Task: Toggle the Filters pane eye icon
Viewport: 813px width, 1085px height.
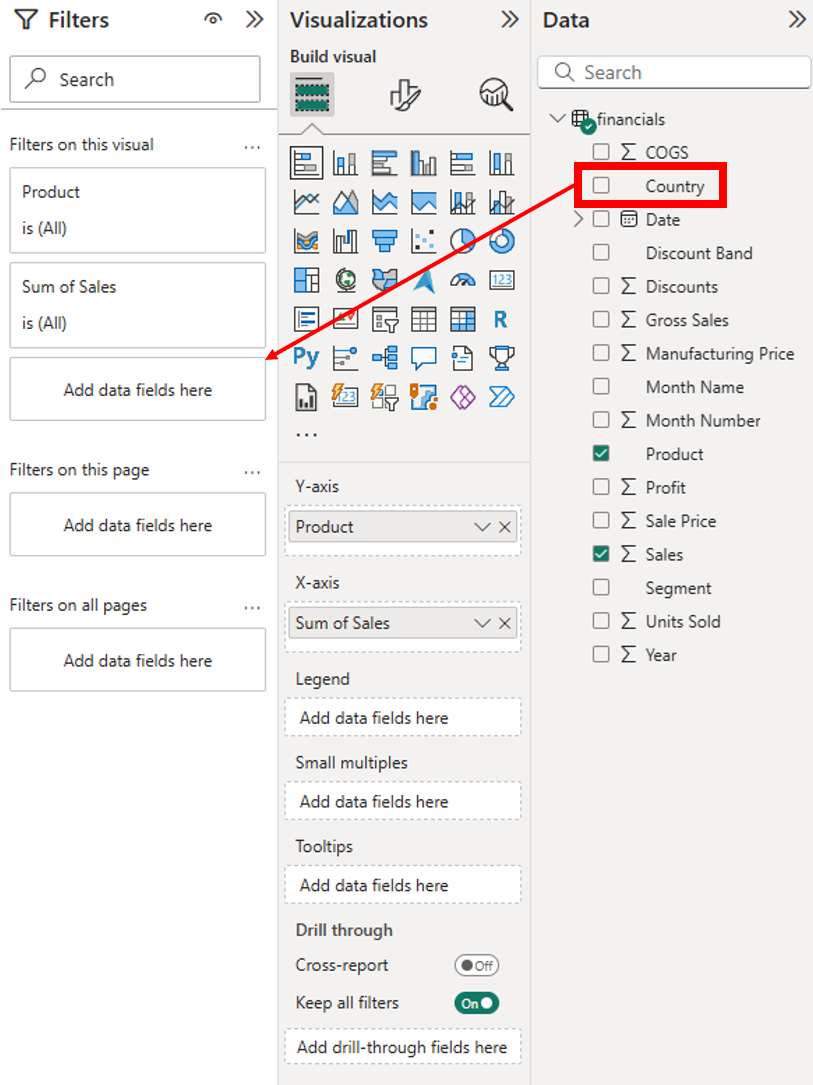Action: (x=213, y=19)
